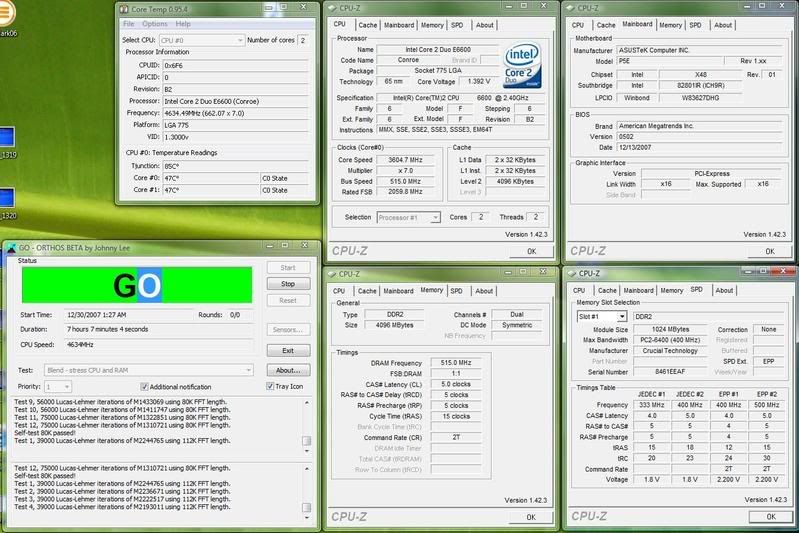The height and width of the screenshot is (533, 799).
Task: Click the green GO status banner
Action: (137, 285)
